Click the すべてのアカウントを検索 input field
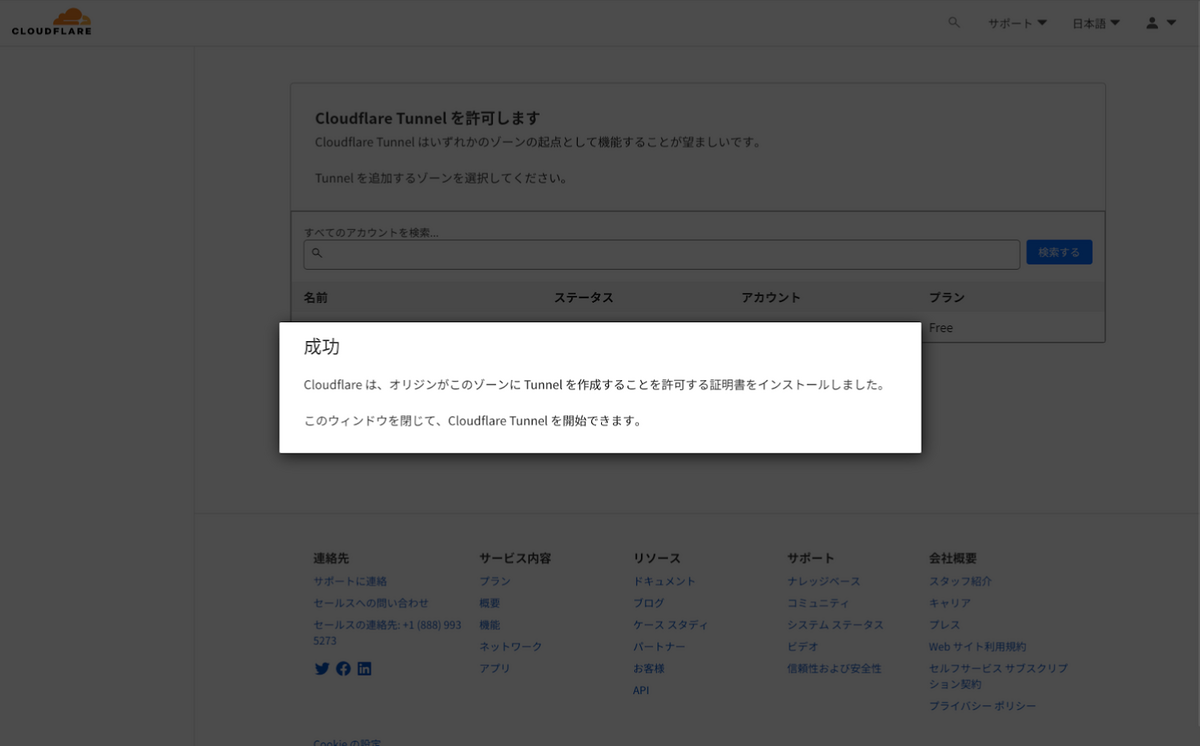 click(662, 254)
